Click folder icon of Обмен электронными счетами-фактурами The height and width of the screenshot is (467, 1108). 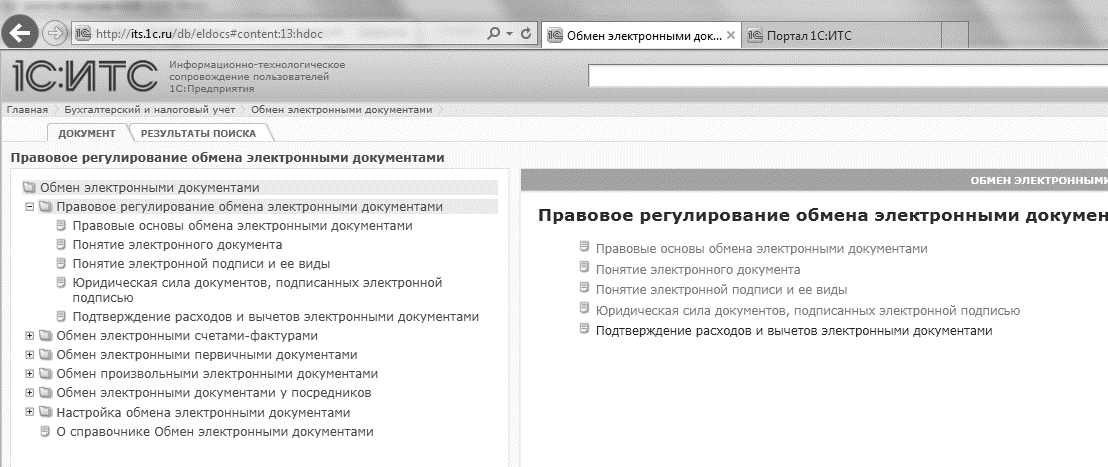click(x=45, y=336)
